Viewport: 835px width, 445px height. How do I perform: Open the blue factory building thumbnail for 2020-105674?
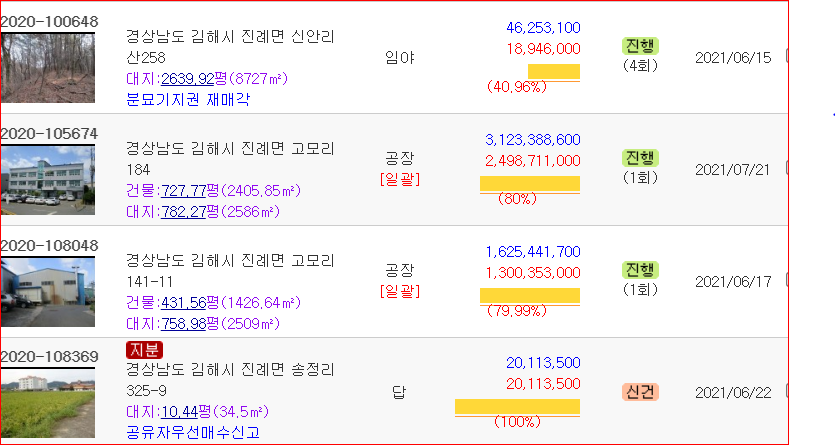48,180
